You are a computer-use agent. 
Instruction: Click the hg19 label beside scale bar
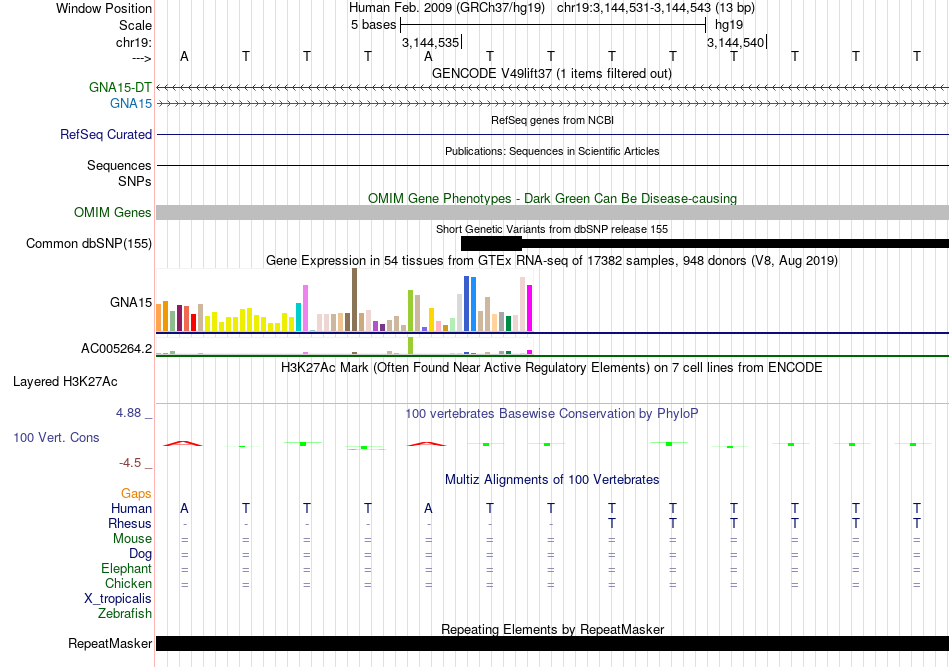[x=729, y=25]
